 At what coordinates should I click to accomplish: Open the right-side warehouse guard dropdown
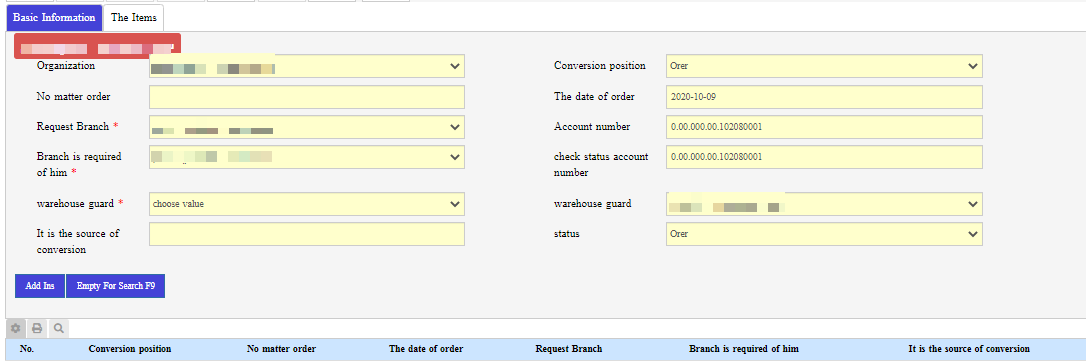click(824, 204)
